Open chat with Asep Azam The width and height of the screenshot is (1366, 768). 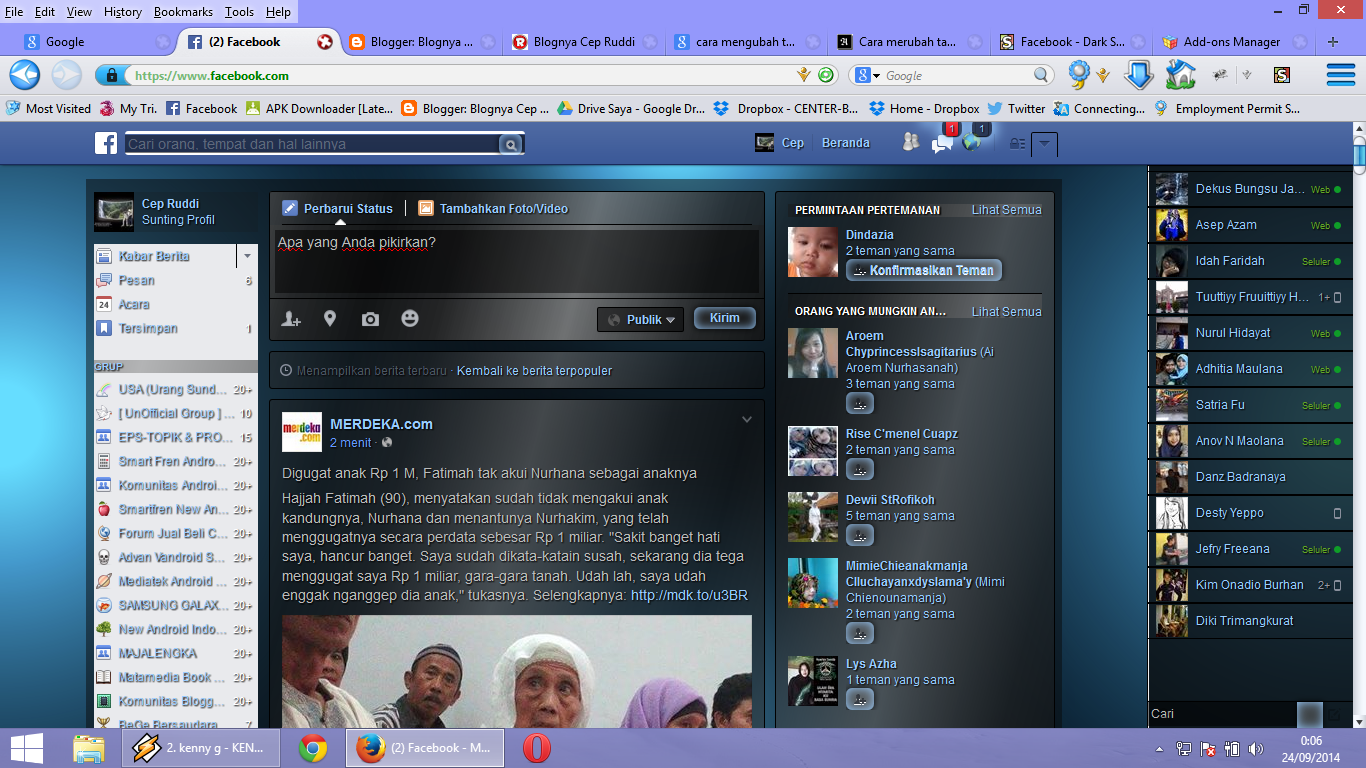(1248, 225)
